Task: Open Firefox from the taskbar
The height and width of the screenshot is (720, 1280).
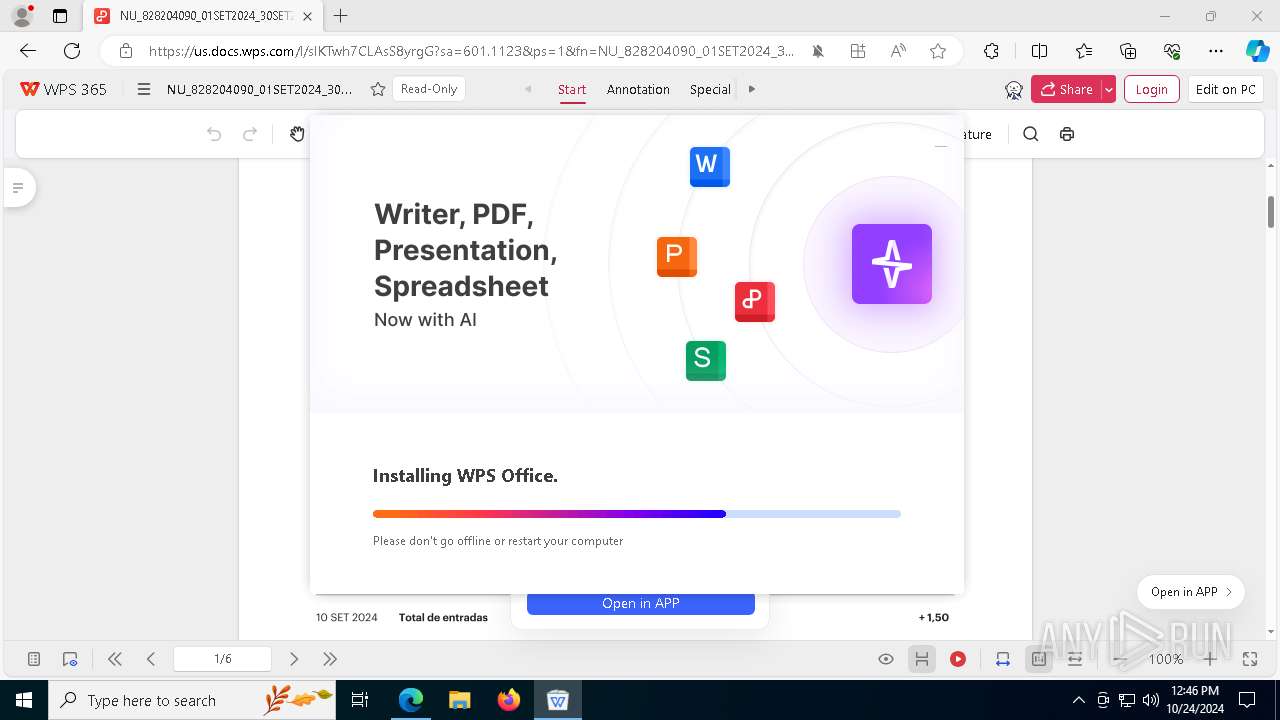Action: (509, 700)
